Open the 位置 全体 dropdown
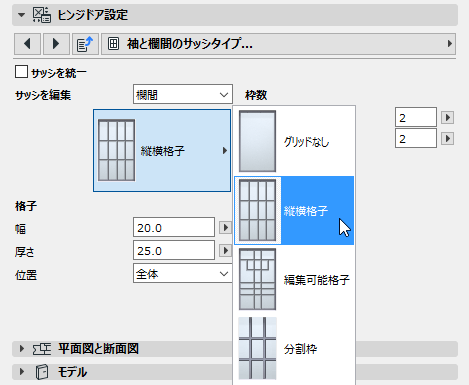Viewport: 469px width, 385px height. pos(183,273)
